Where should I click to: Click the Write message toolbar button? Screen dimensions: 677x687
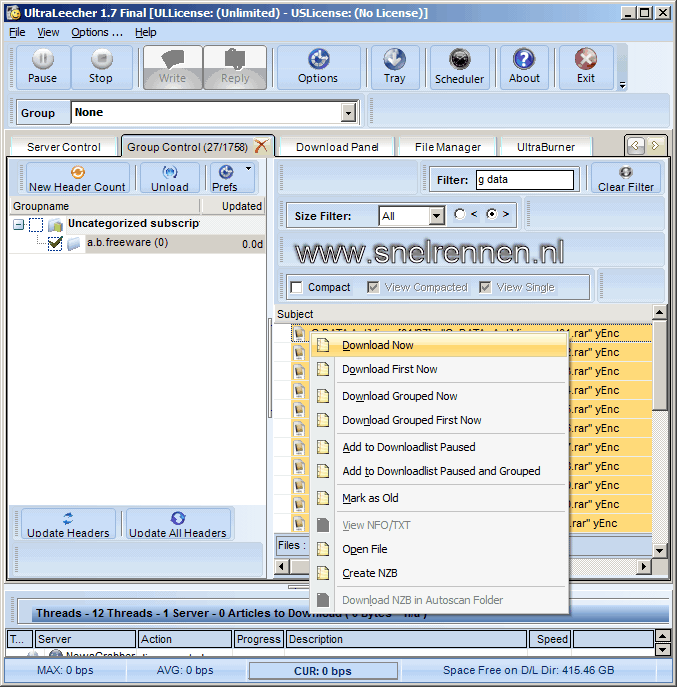[x=173, y=67]
